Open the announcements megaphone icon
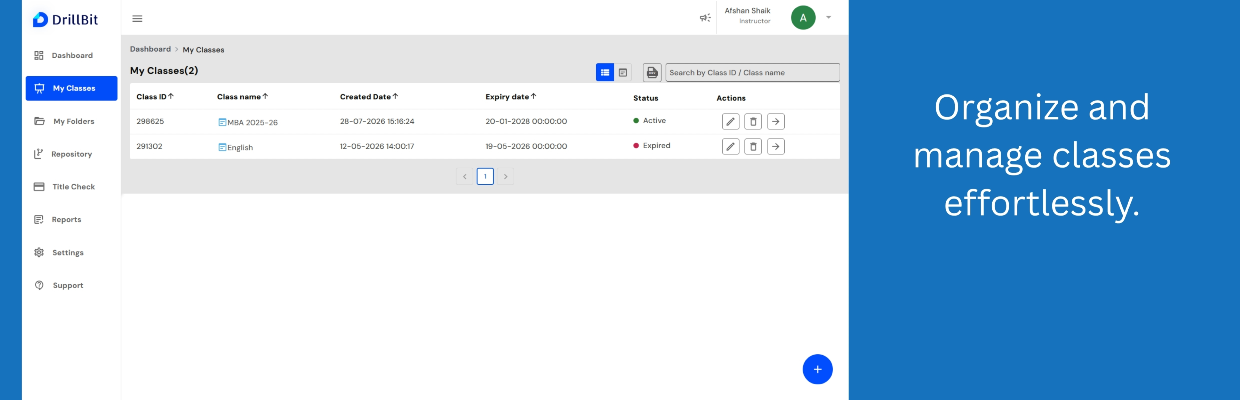1240x400 pixels. (705, 17)
